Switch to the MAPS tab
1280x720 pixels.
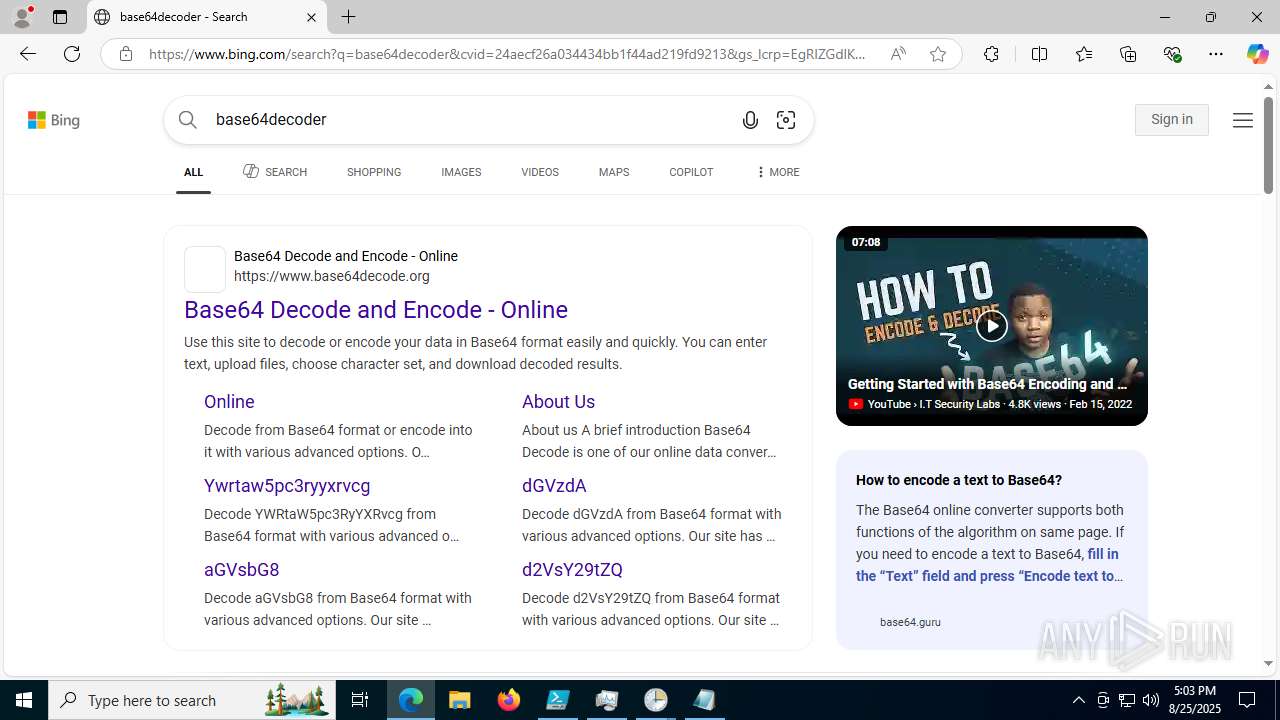[x=614, y=172]
